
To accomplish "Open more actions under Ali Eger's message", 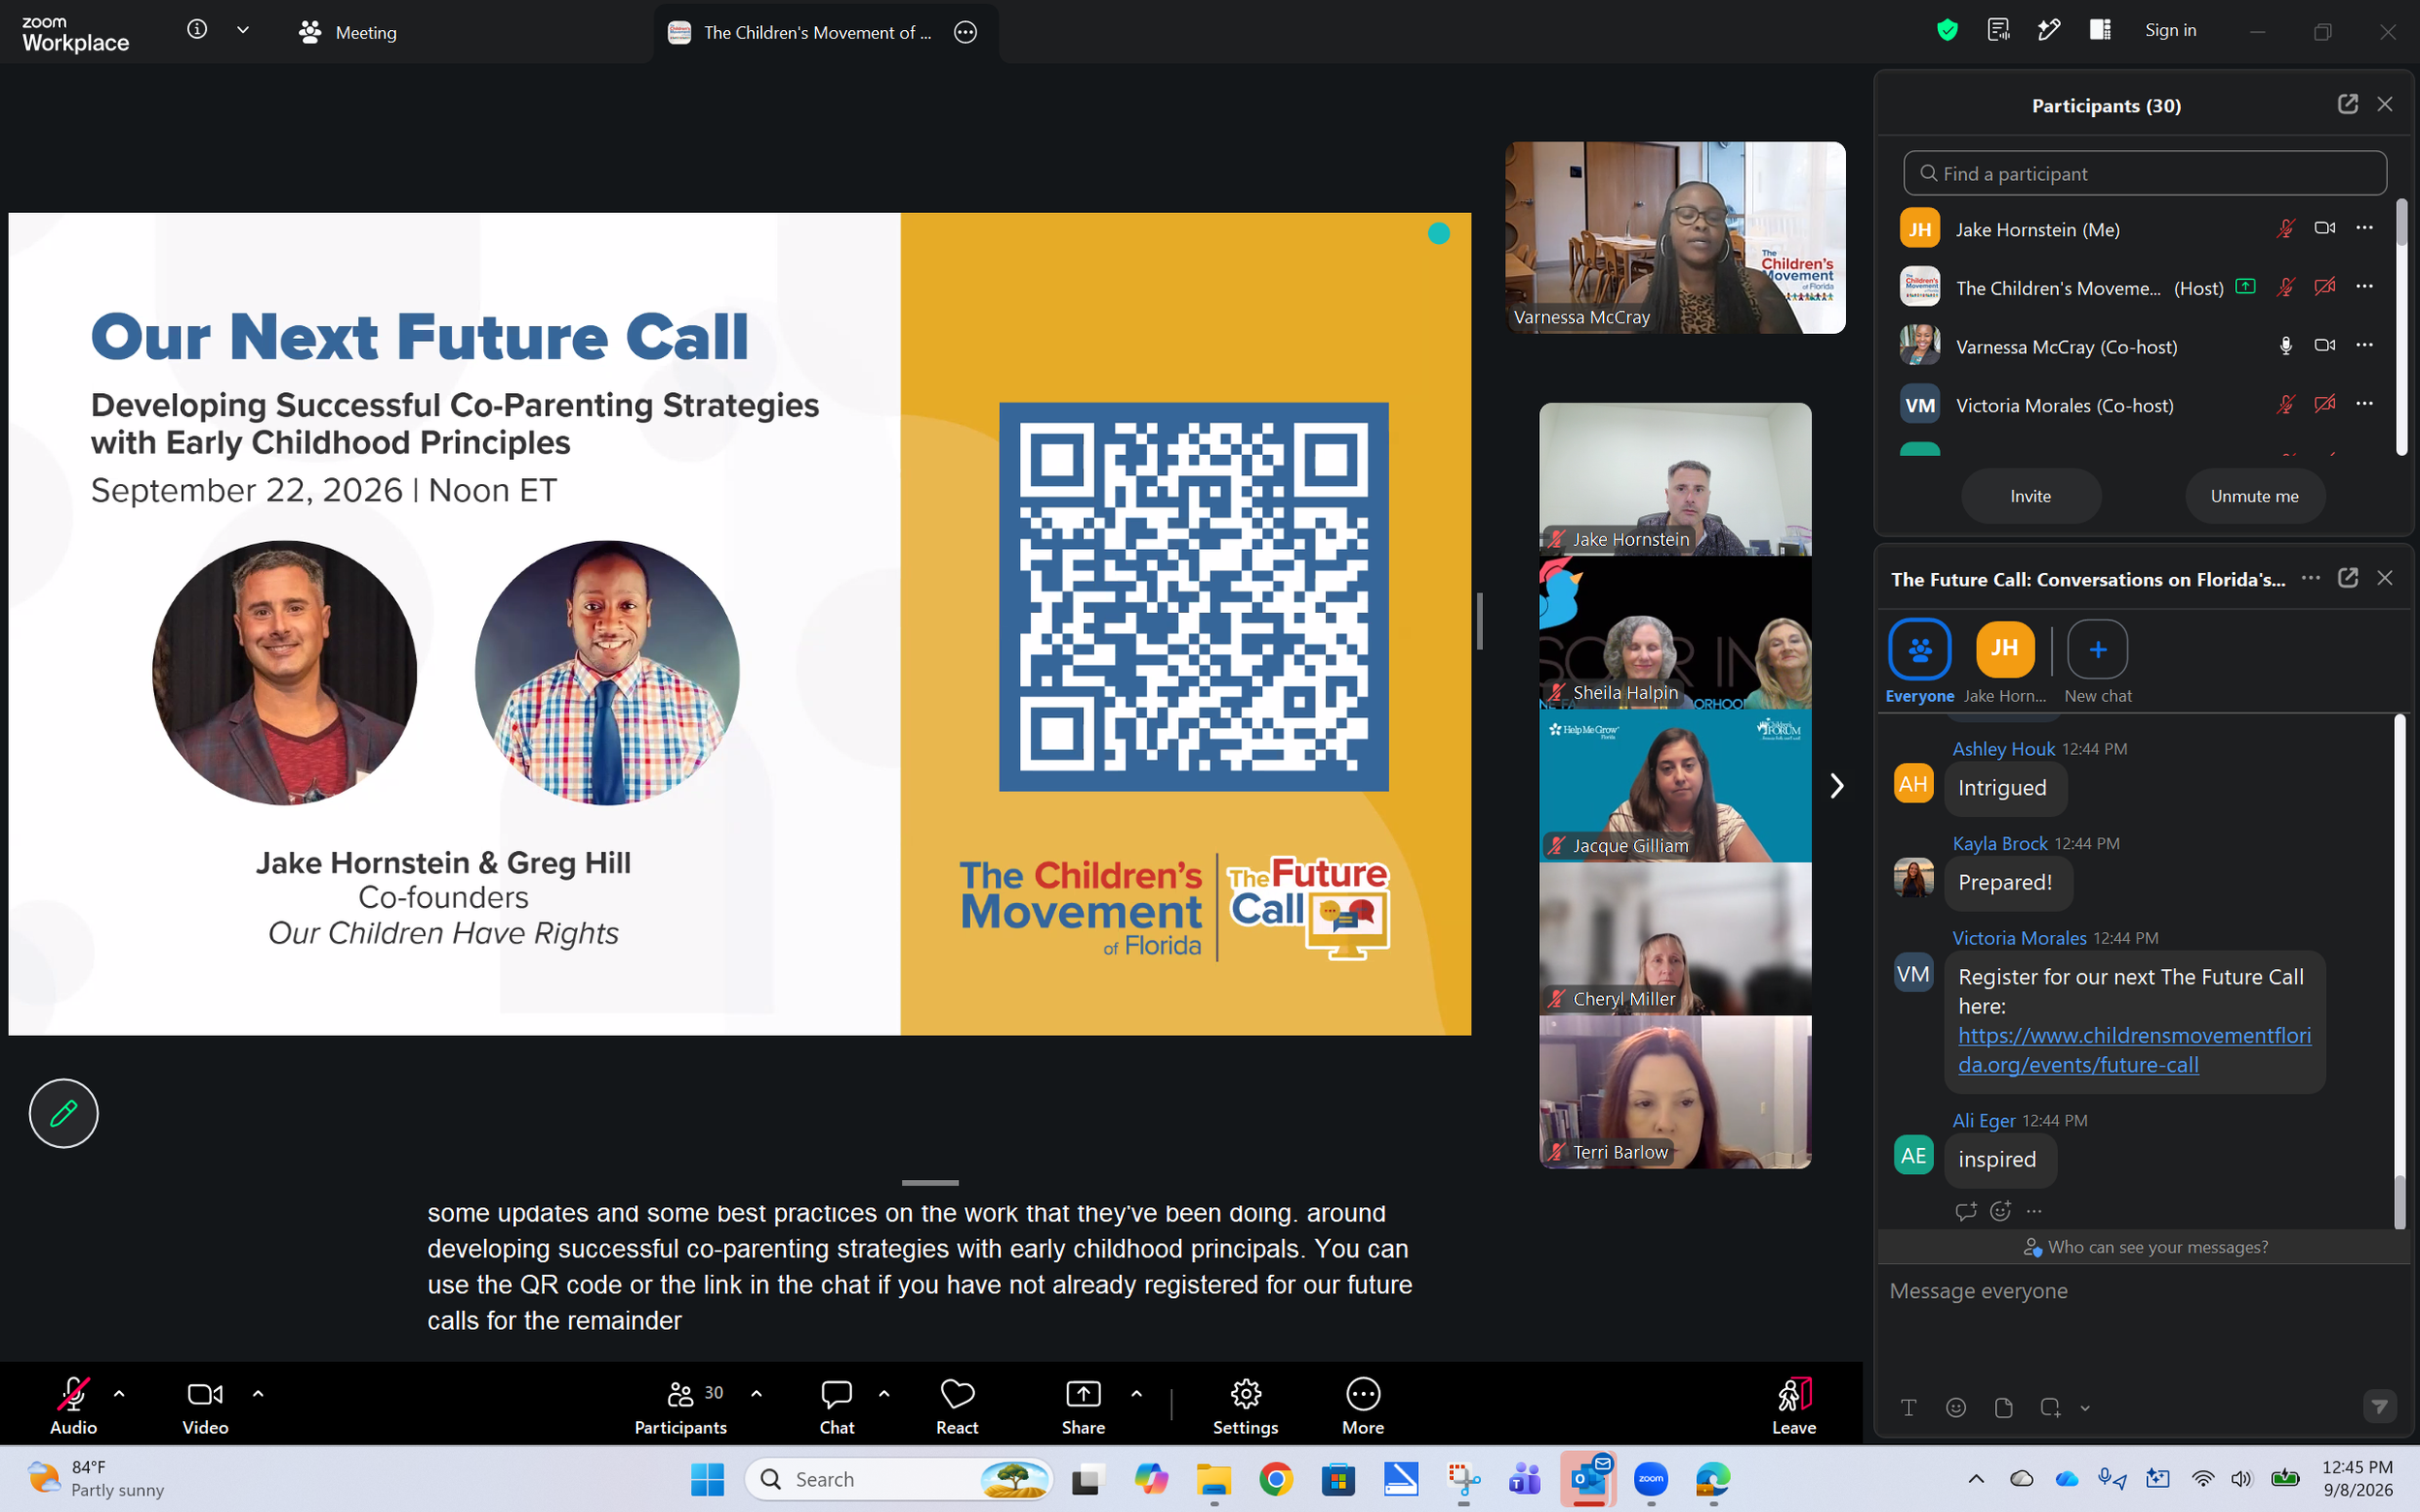I will pos(2034,1211).
